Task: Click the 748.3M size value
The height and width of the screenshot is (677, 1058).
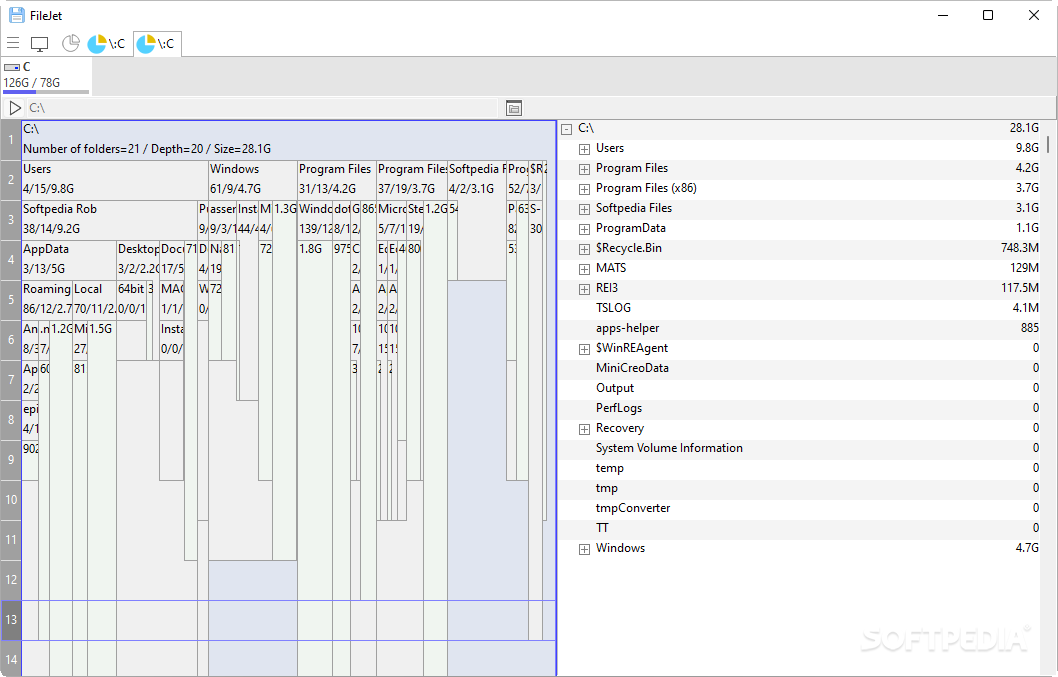Action: click(x=1020, y=248)
